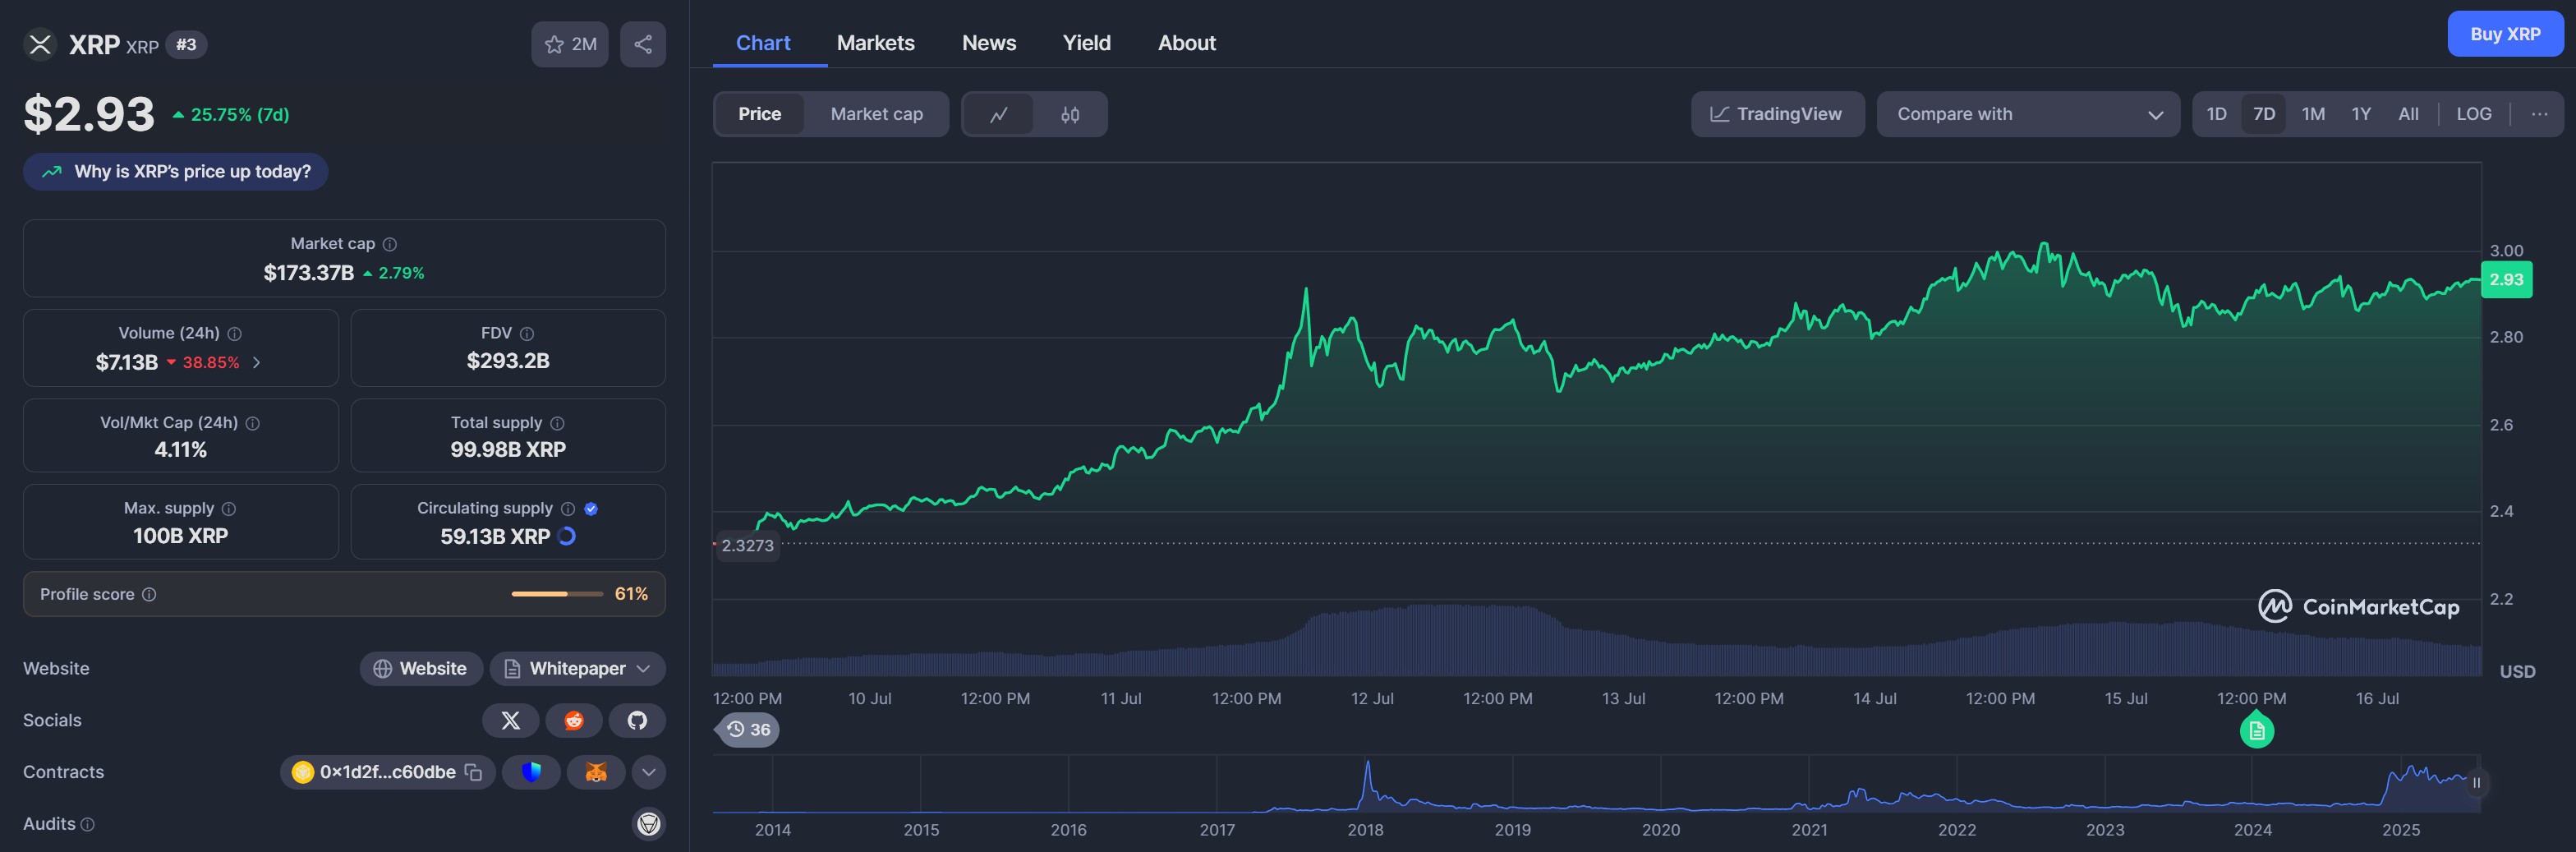Open Volume (24h) info icon
Screen dimensions: 2576x852
click(x=234, y=334)
